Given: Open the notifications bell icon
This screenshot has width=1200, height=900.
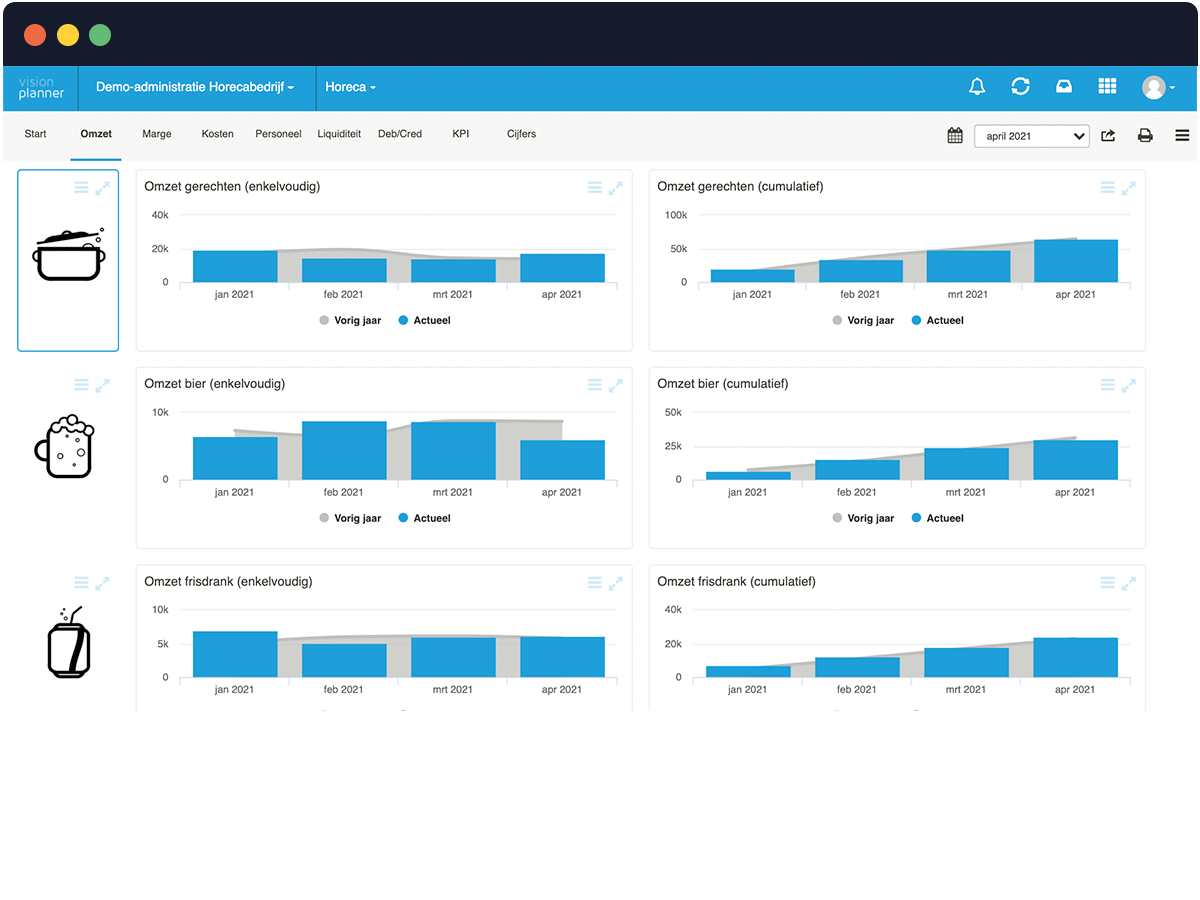Looking at the screenshot, I should [977, 87].
